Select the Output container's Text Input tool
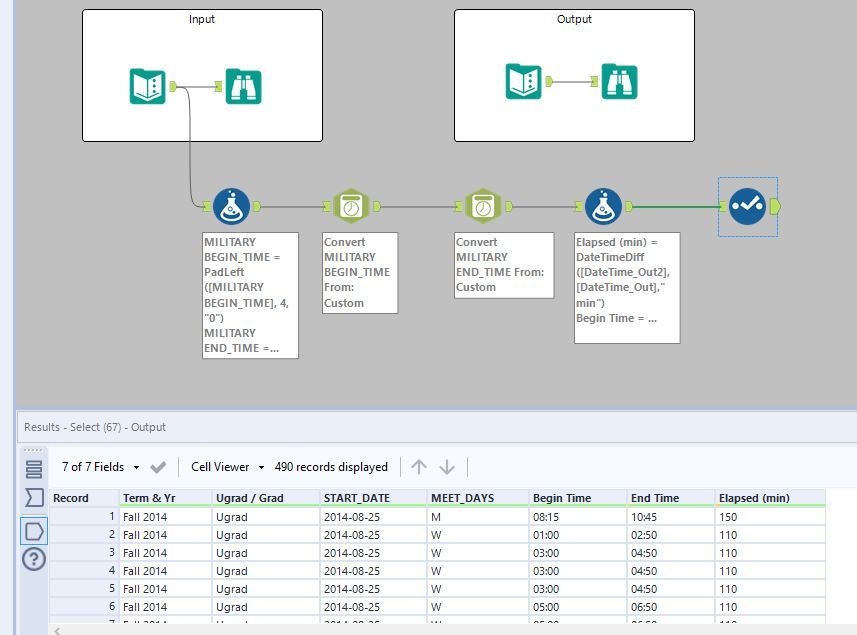The image size is (857, 635). [523, 82]
